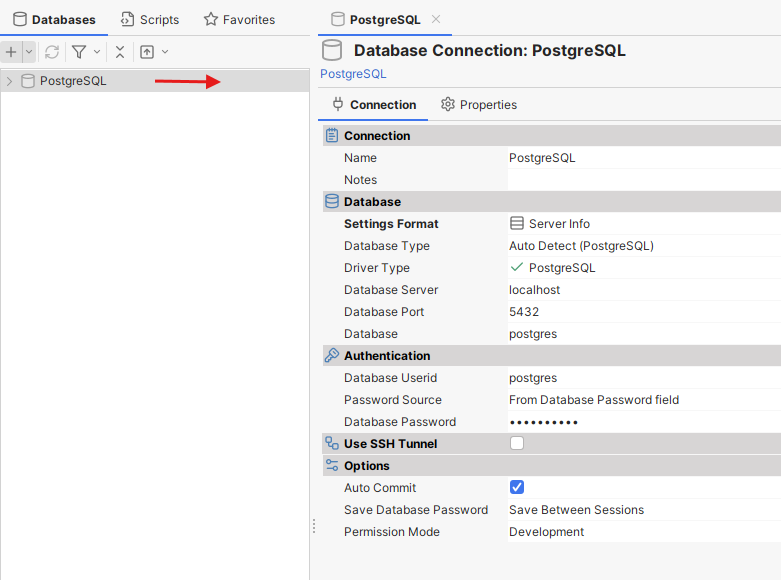This screenshot has width=781, height=580.
Task: Click the PostgreSQL breadcrumb link
Action: 353,74
